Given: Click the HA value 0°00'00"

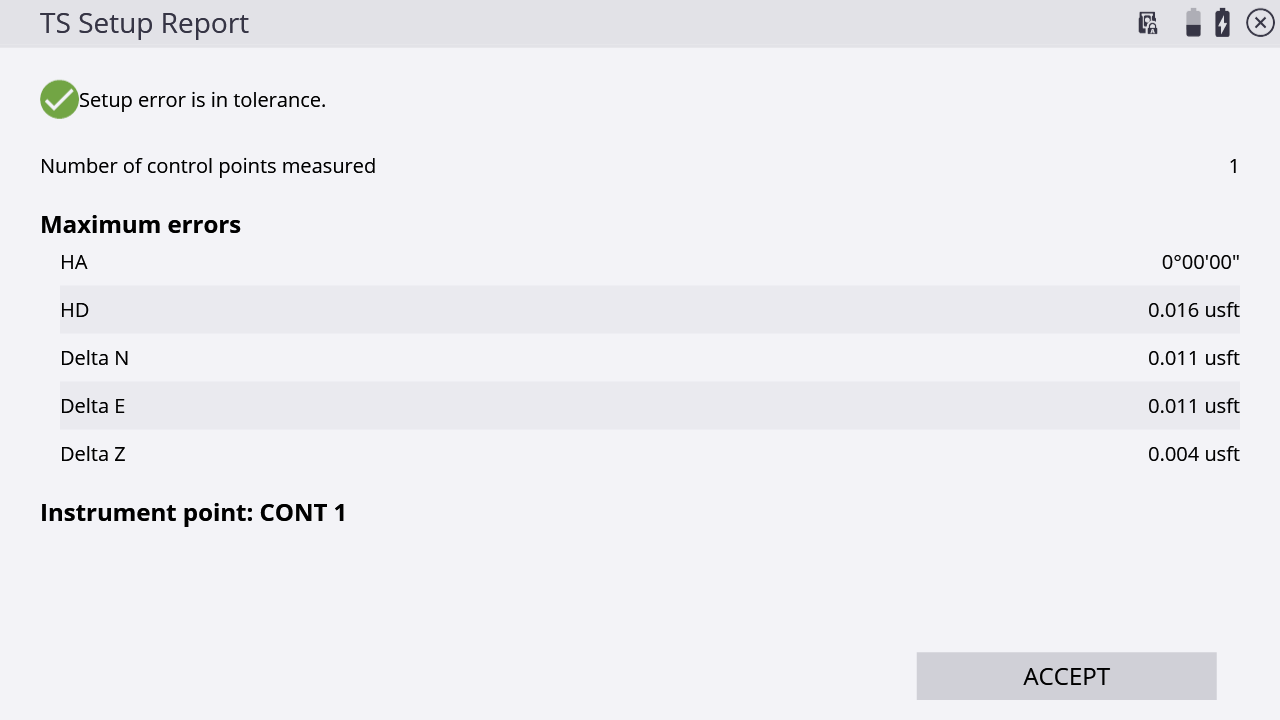Looking at the screenshot, I should [x=1200, y=262].
